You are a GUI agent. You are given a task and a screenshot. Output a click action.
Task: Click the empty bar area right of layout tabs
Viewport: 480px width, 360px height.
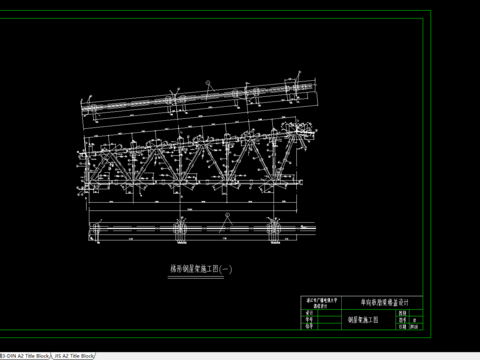point(287,356)
